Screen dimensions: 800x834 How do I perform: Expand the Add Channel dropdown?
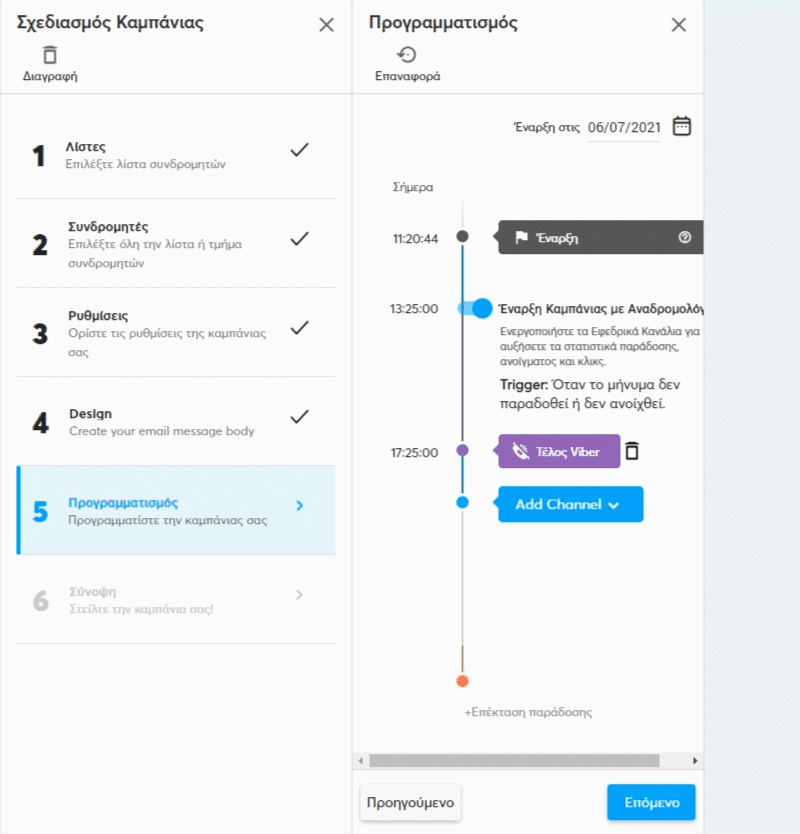tap(570, 505)
